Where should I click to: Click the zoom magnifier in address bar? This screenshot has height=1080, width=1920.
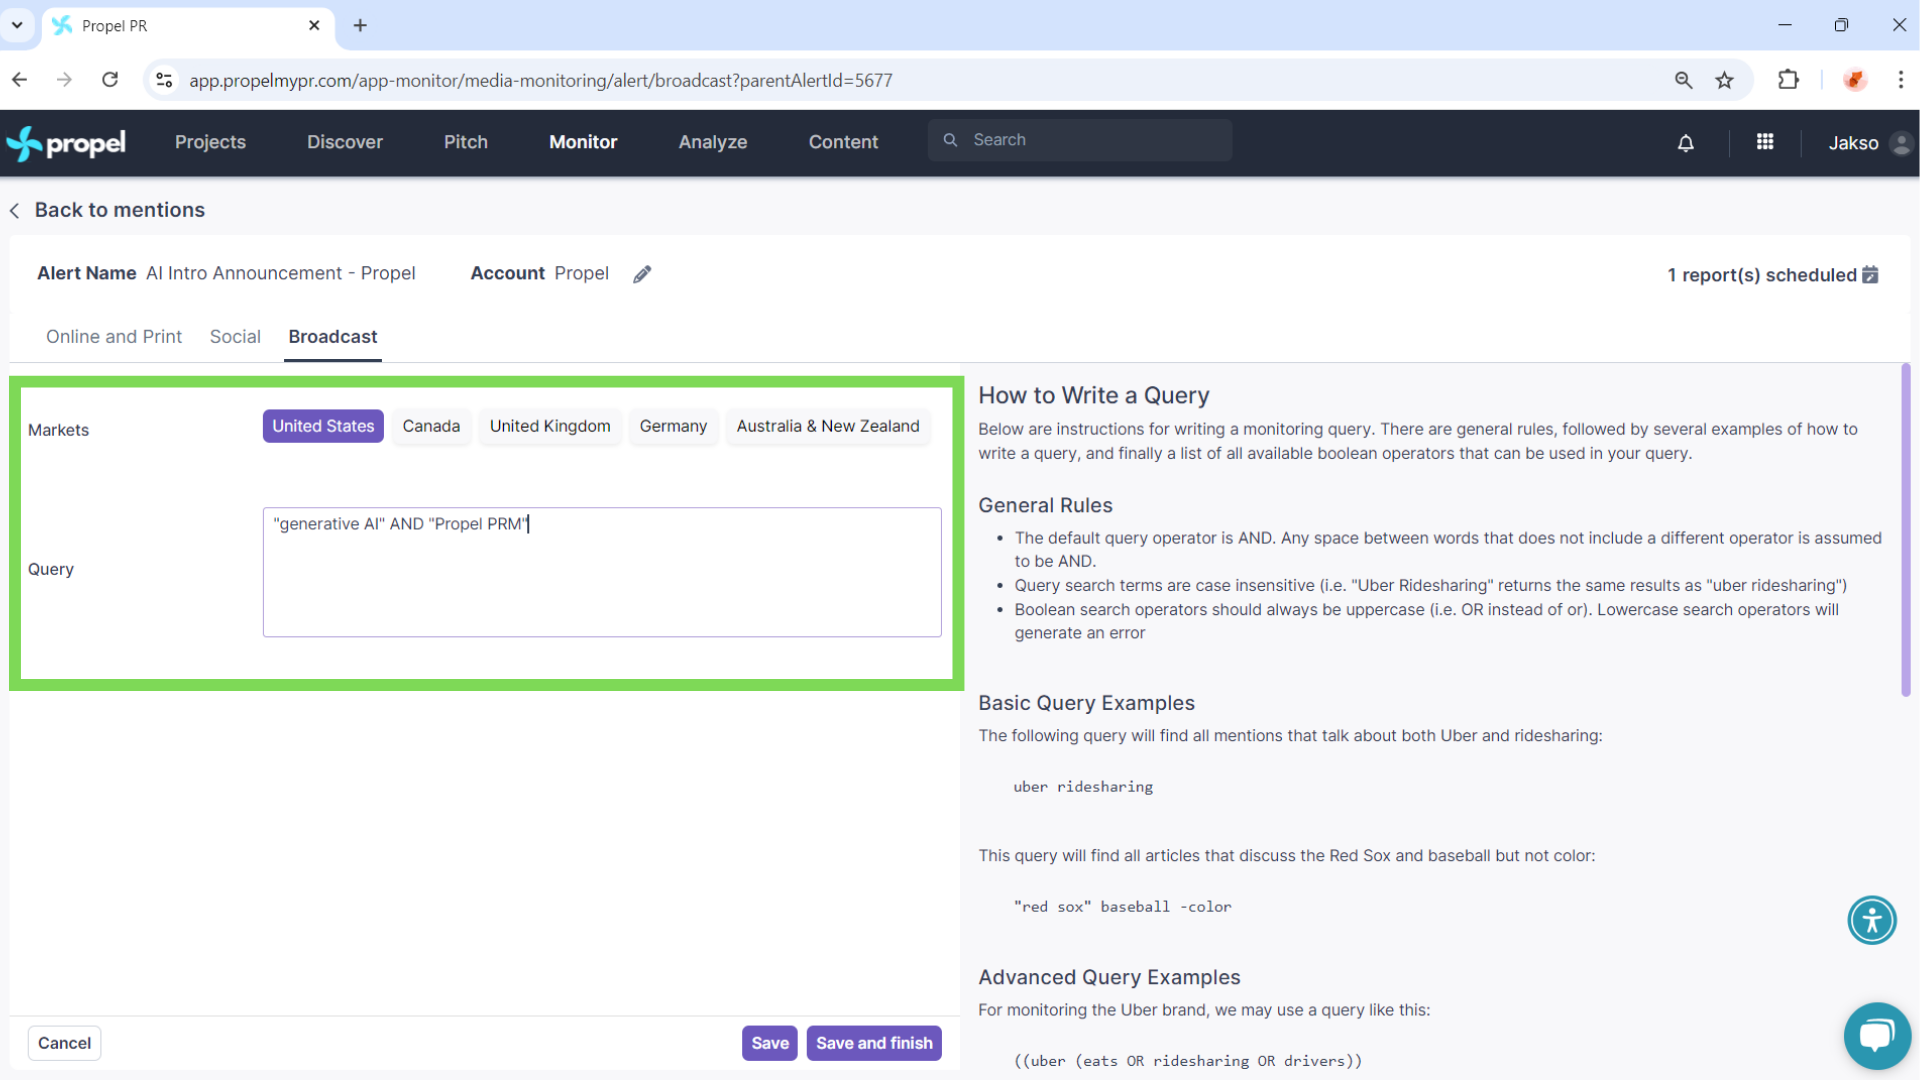(1683, 80)
